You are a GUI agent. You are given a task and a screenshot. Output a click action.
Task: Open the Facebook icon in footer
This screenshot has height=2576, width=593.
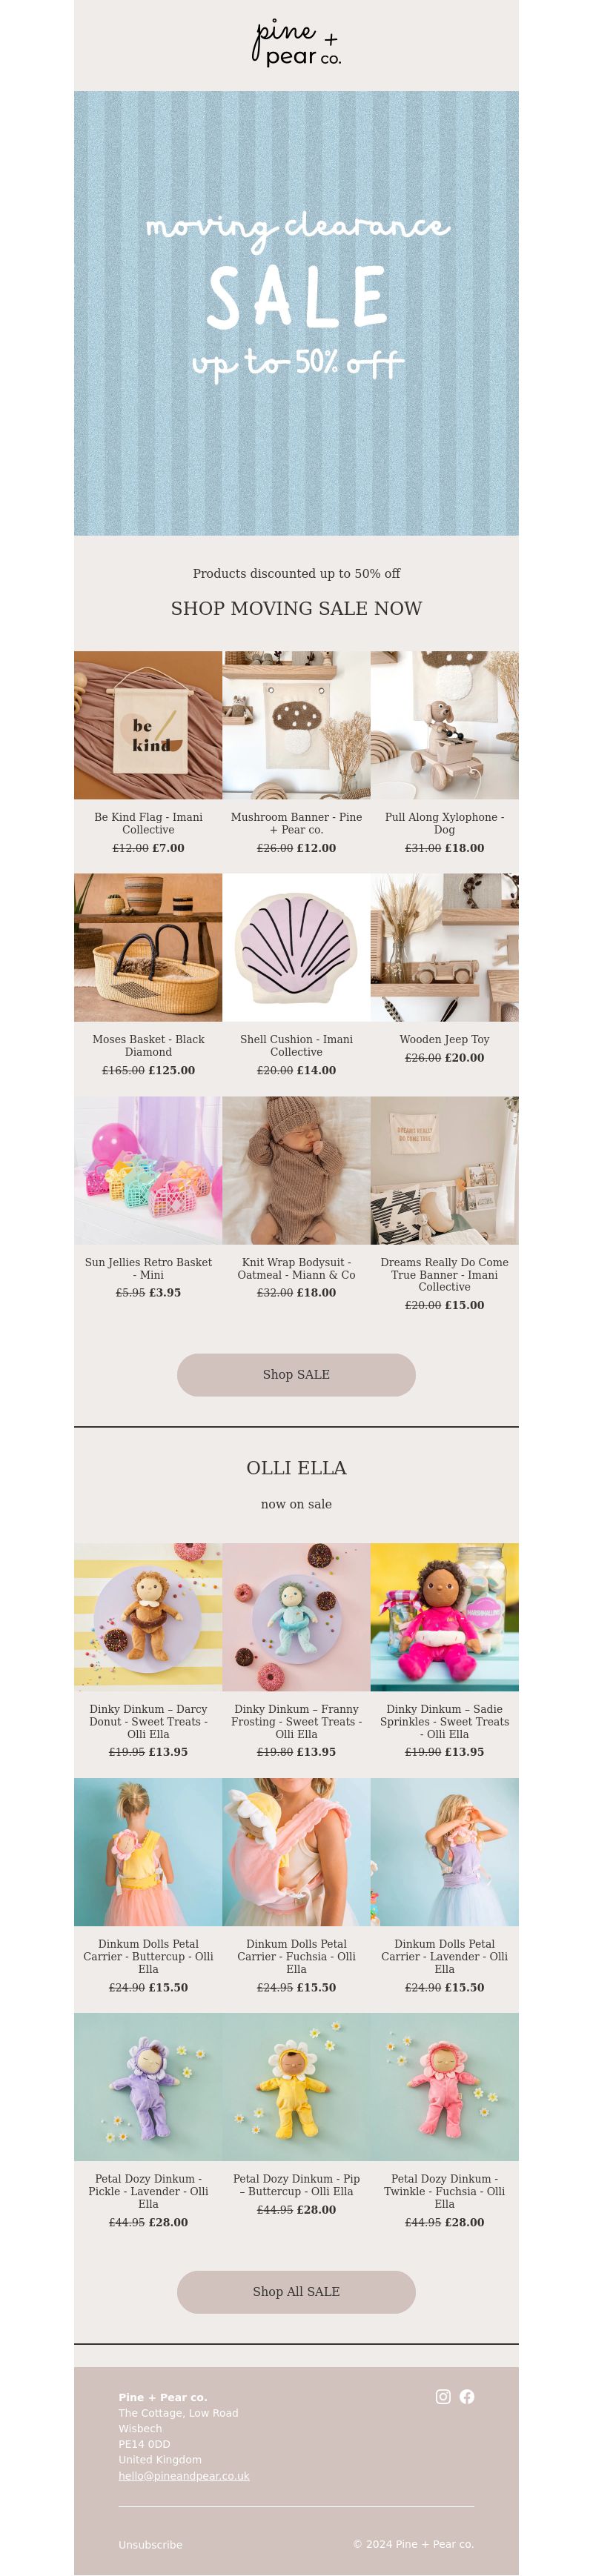tap(467, 2396)
